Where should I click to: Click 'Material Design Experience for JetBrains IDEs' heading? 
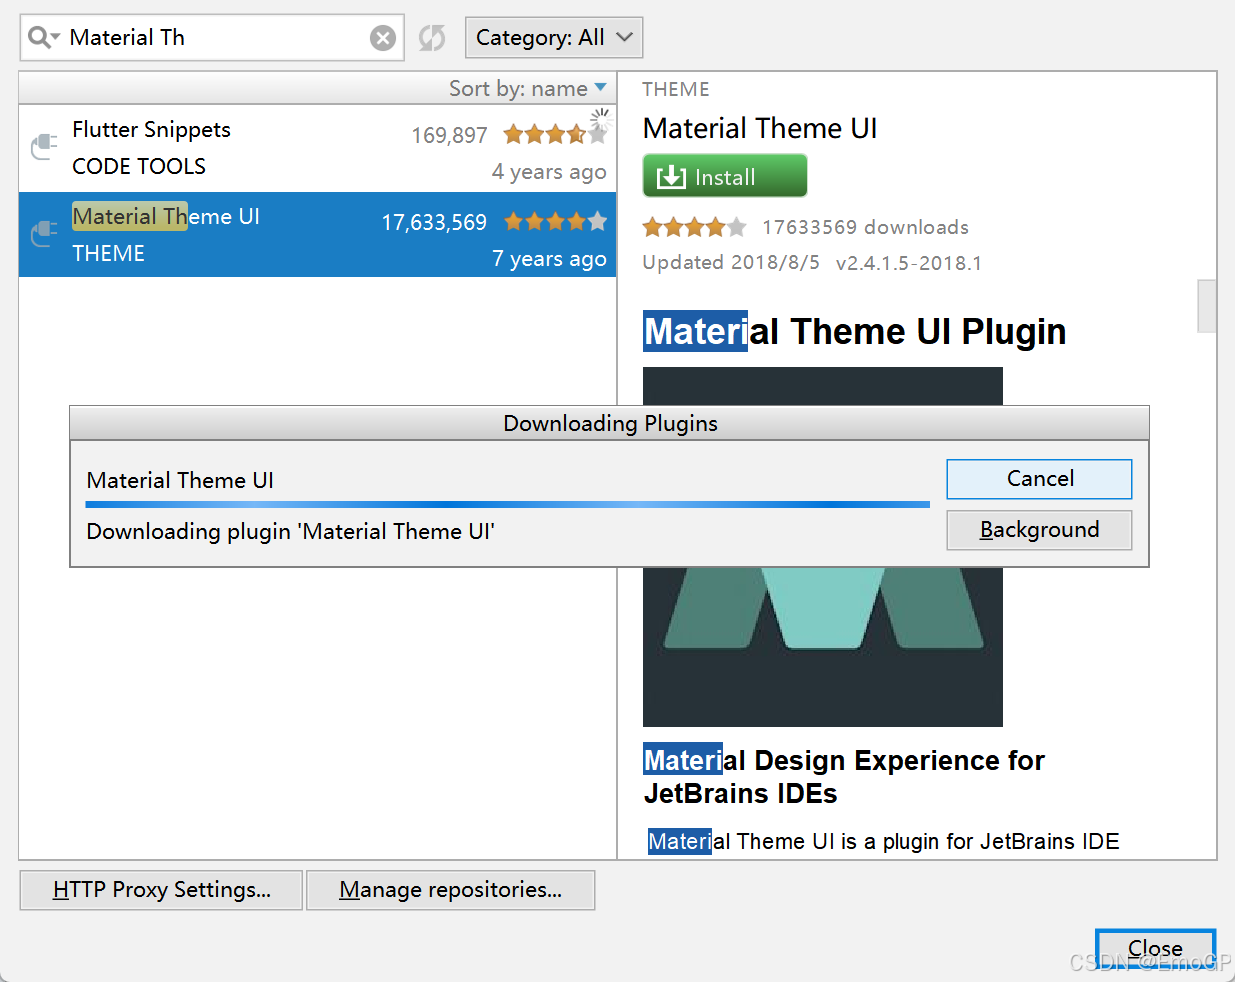point(844,777)
